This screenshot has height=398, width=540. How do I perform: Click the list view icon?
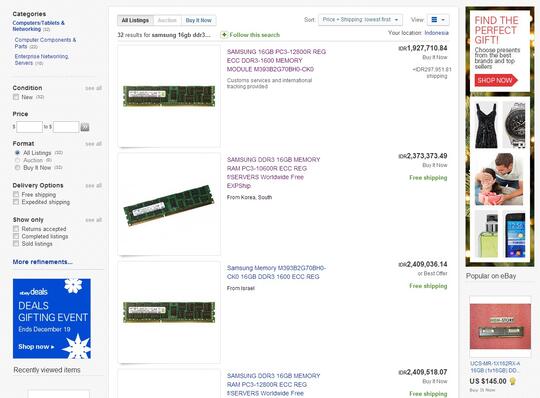(x=434, y=20)
